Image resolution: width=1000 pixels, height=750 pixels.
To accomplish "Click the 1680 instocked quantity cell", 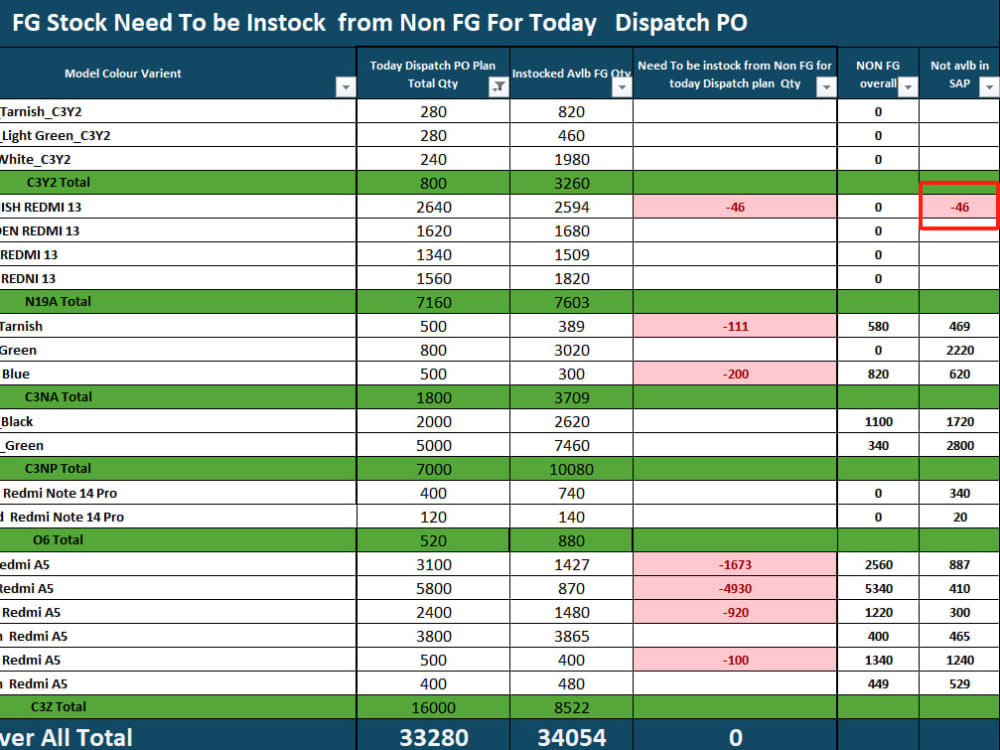I will pyautogui.click(x=571, y=231).
